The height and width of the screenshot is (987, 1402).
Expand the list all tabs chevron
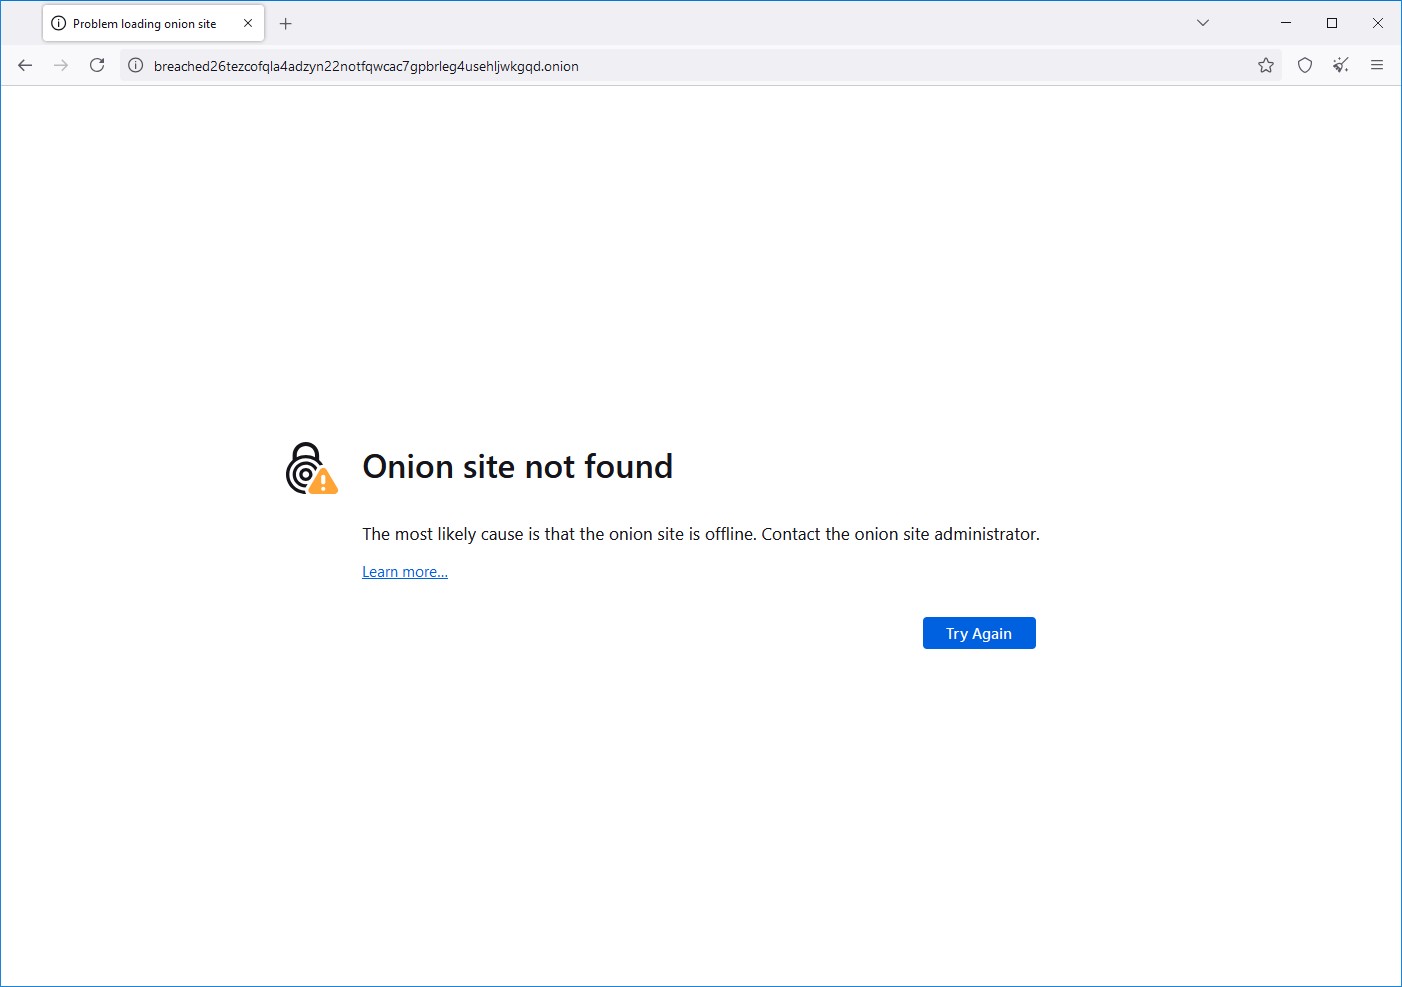pyautogui.click(x=1203, y=23)
